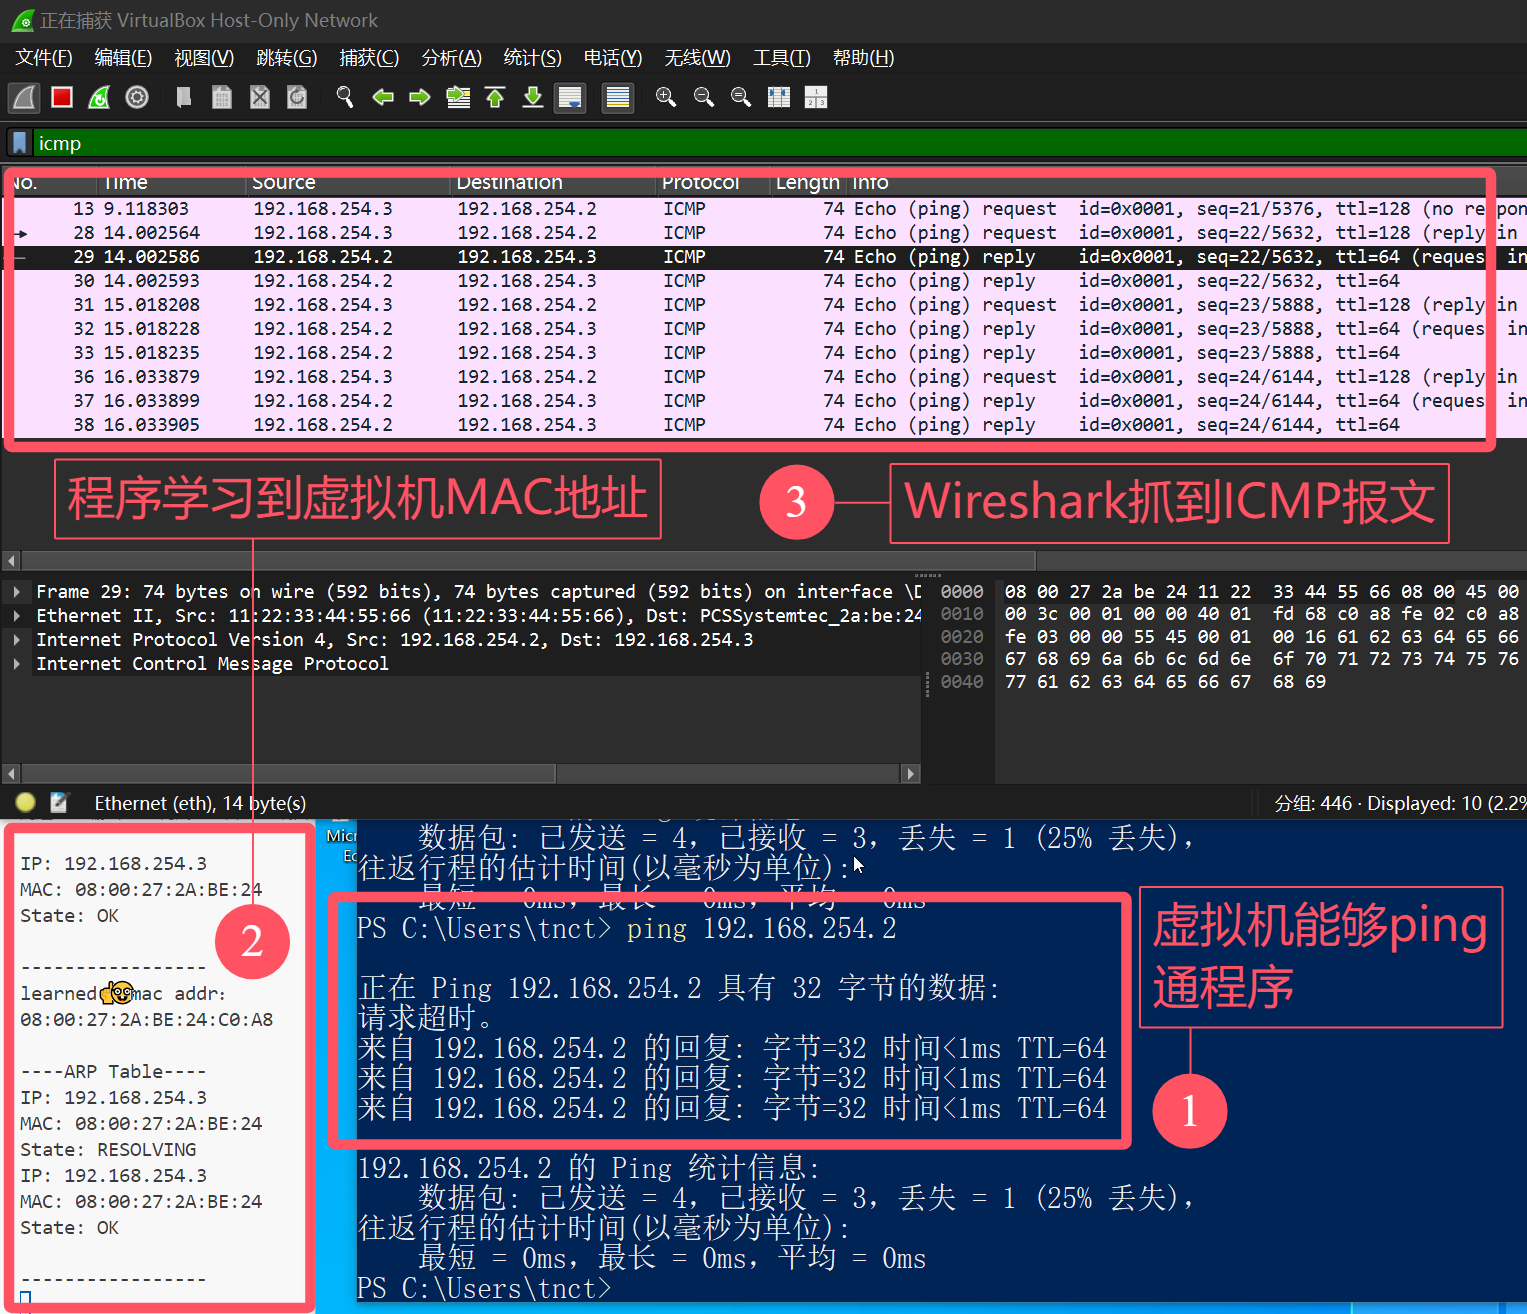Toggle auto-scroll during live capture
The height and width of the screenshot is (1314, 1527).
coord(570,97)
